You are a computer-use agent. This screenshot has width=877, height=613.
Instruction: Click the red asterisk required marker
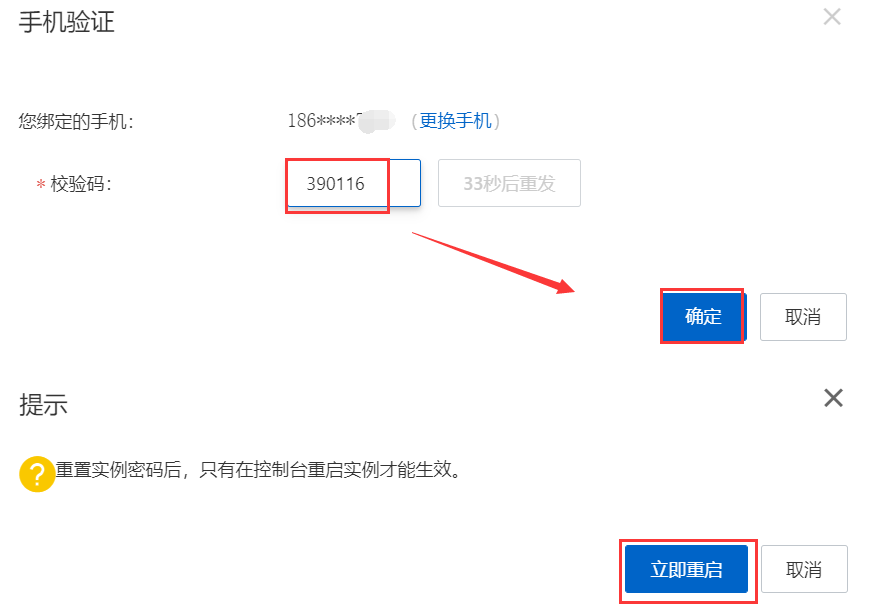point(40,184)
